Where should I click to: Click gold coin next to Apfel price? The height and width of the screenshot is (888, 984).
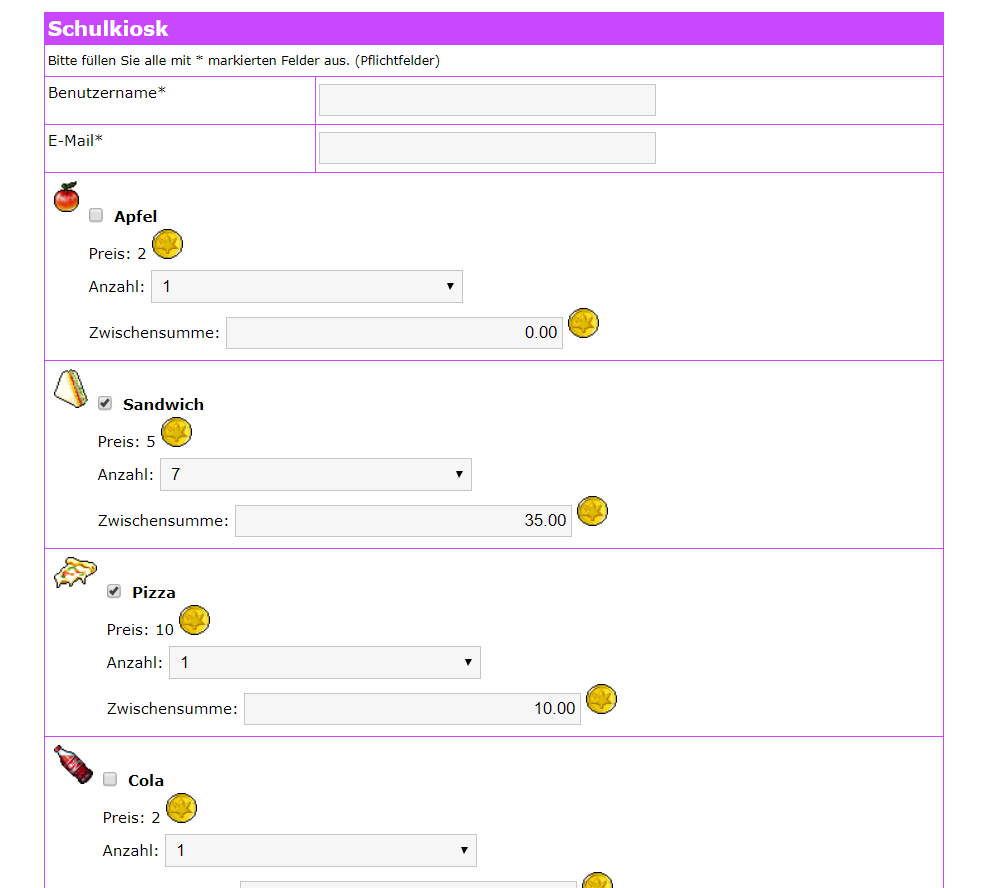tap(168, 244)
